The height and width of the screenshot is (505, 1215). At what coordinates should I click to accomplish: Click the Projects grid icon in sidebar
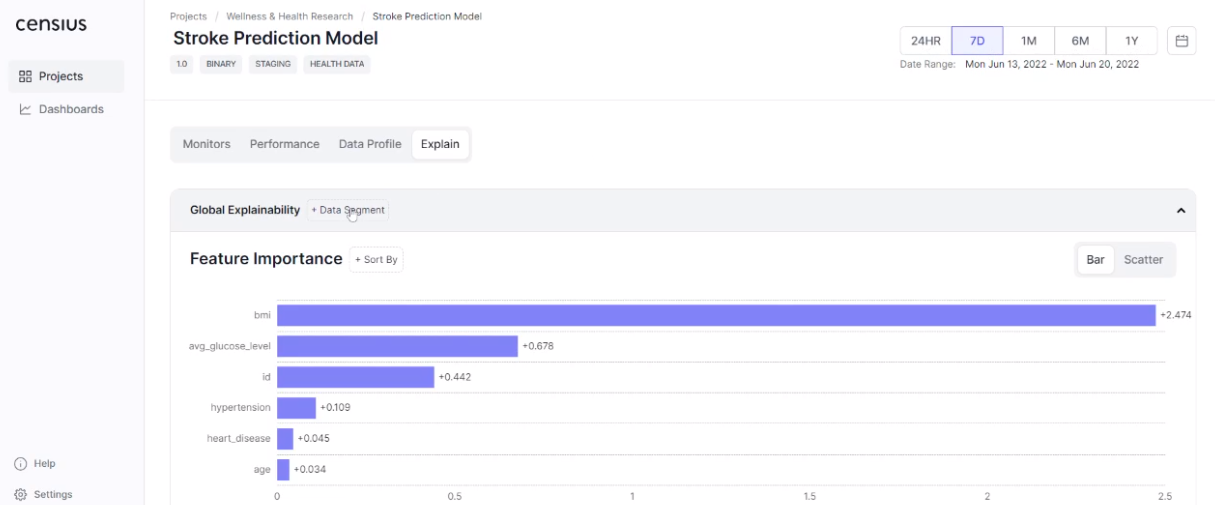pyautogui.click(x=26, y=76)
